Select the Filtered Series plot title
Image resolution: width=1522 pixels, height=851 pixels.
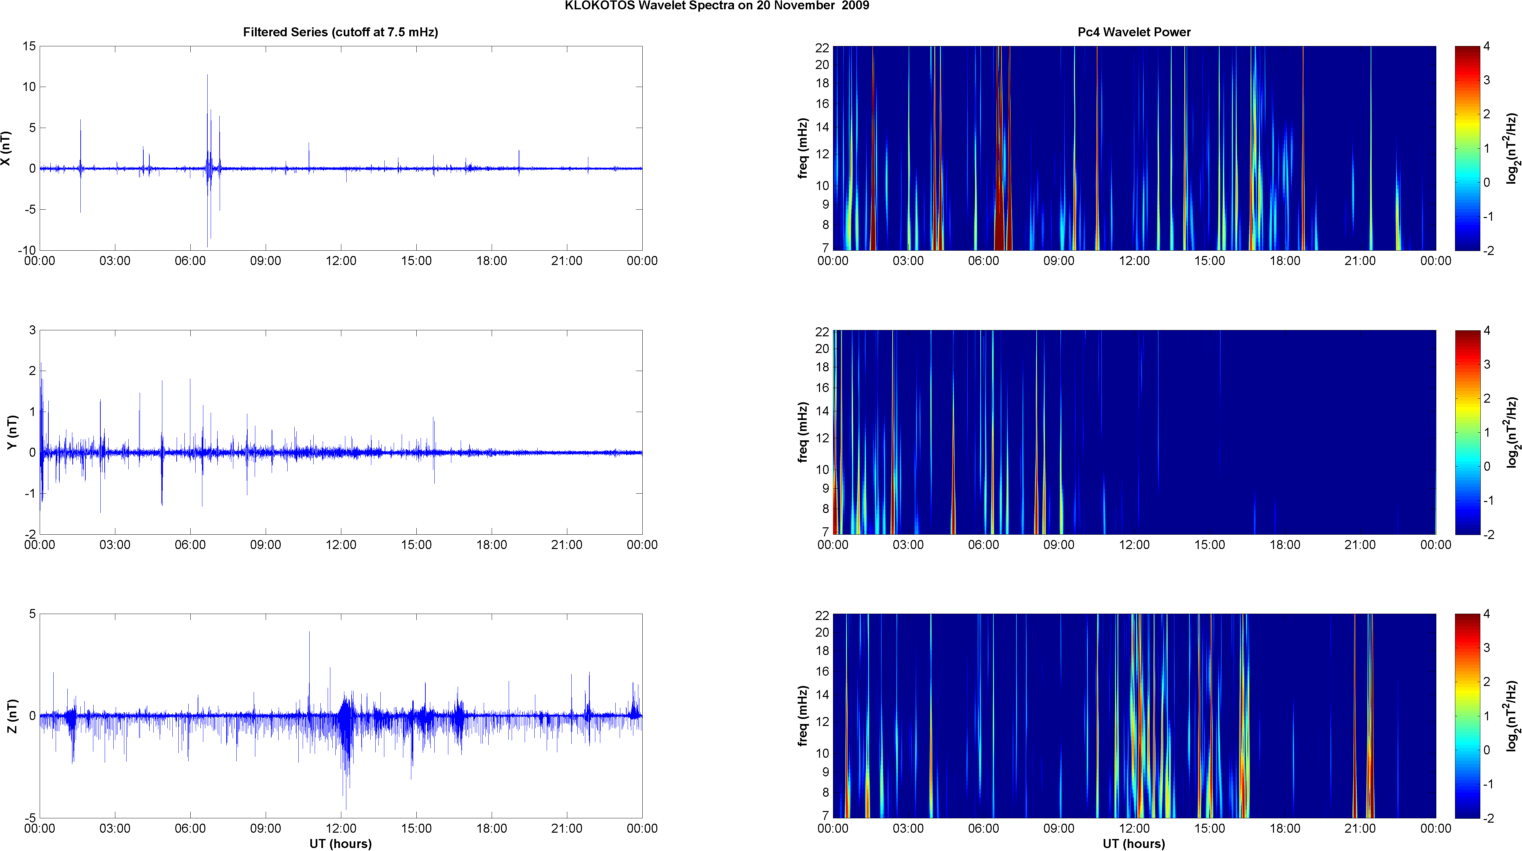pos(340,32)
